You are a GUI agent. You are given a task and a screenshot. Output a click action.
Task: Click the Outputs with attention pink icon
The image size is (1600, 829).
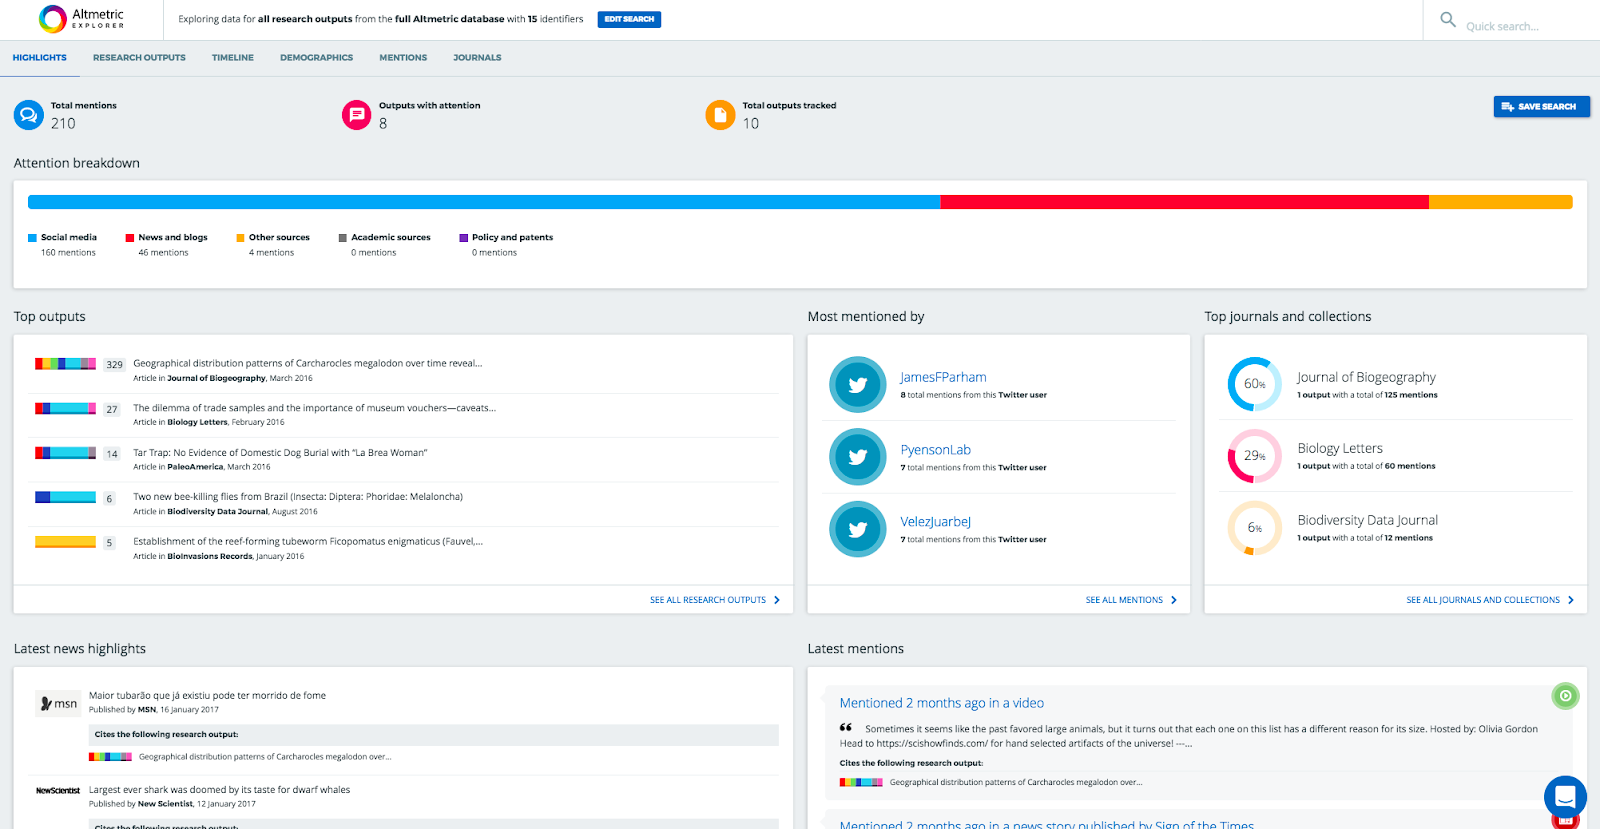[x=356, y=115]
